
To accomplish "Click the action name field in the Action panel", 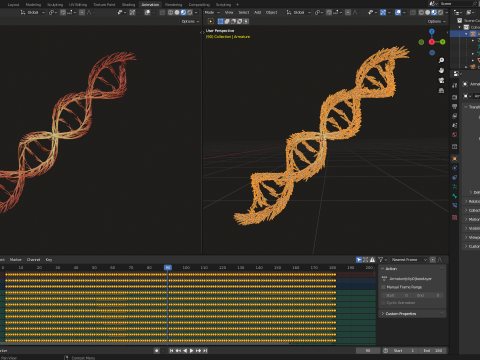I will 410,278.
